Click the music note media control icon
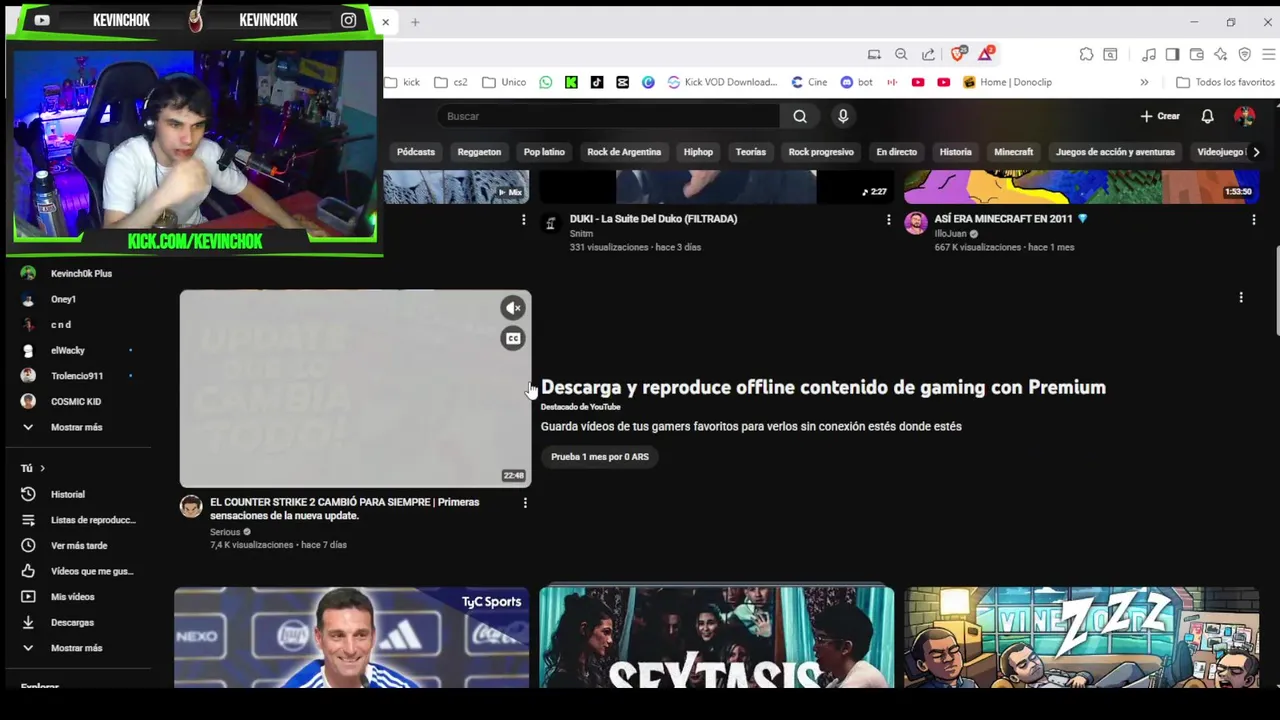The image size is (1280, 720). [x=1149, y=54]
